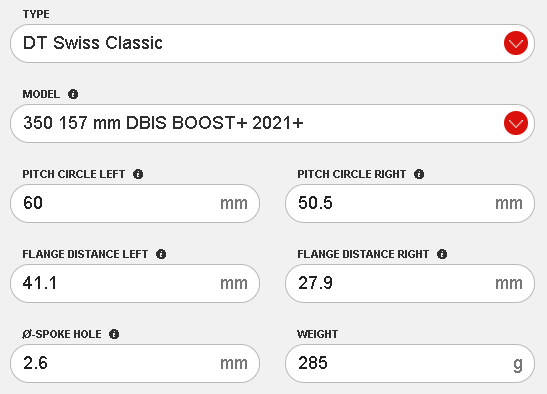Expand Model dropdown via red chevron
Image resolution: width=547 pixels, height=394 pixels.
516,123
